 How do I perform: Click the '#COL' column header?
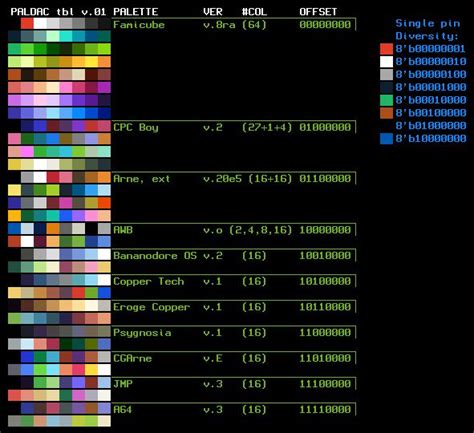click(x=254, y=12)
